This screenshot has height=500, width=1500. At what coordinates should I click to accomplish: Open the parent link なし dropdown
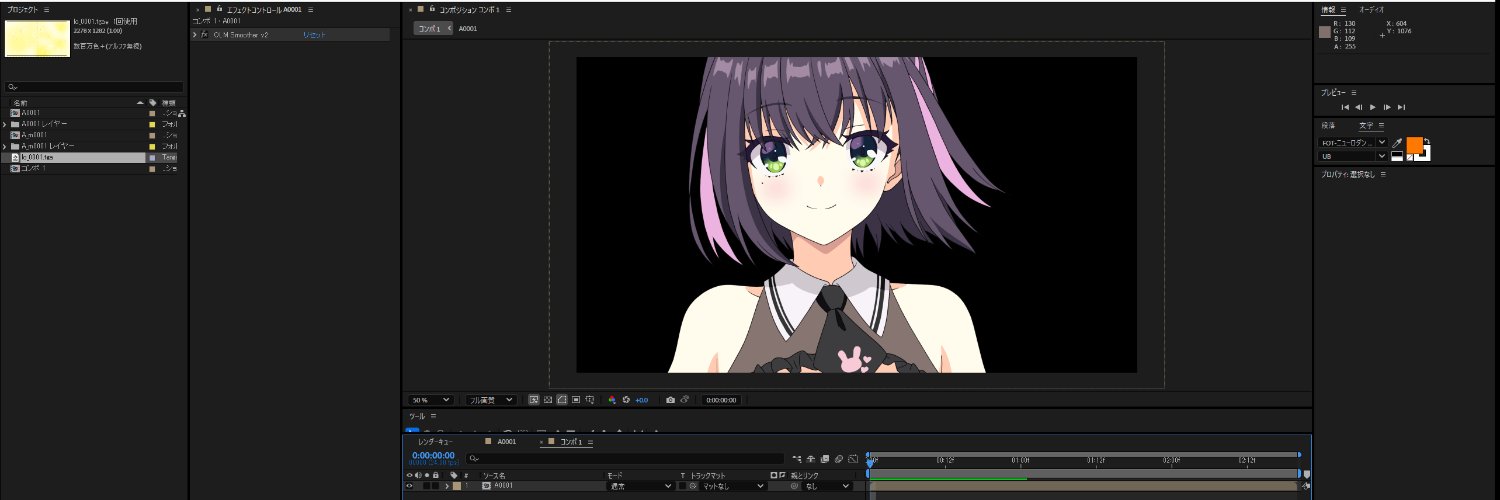(x=827, y=485)
